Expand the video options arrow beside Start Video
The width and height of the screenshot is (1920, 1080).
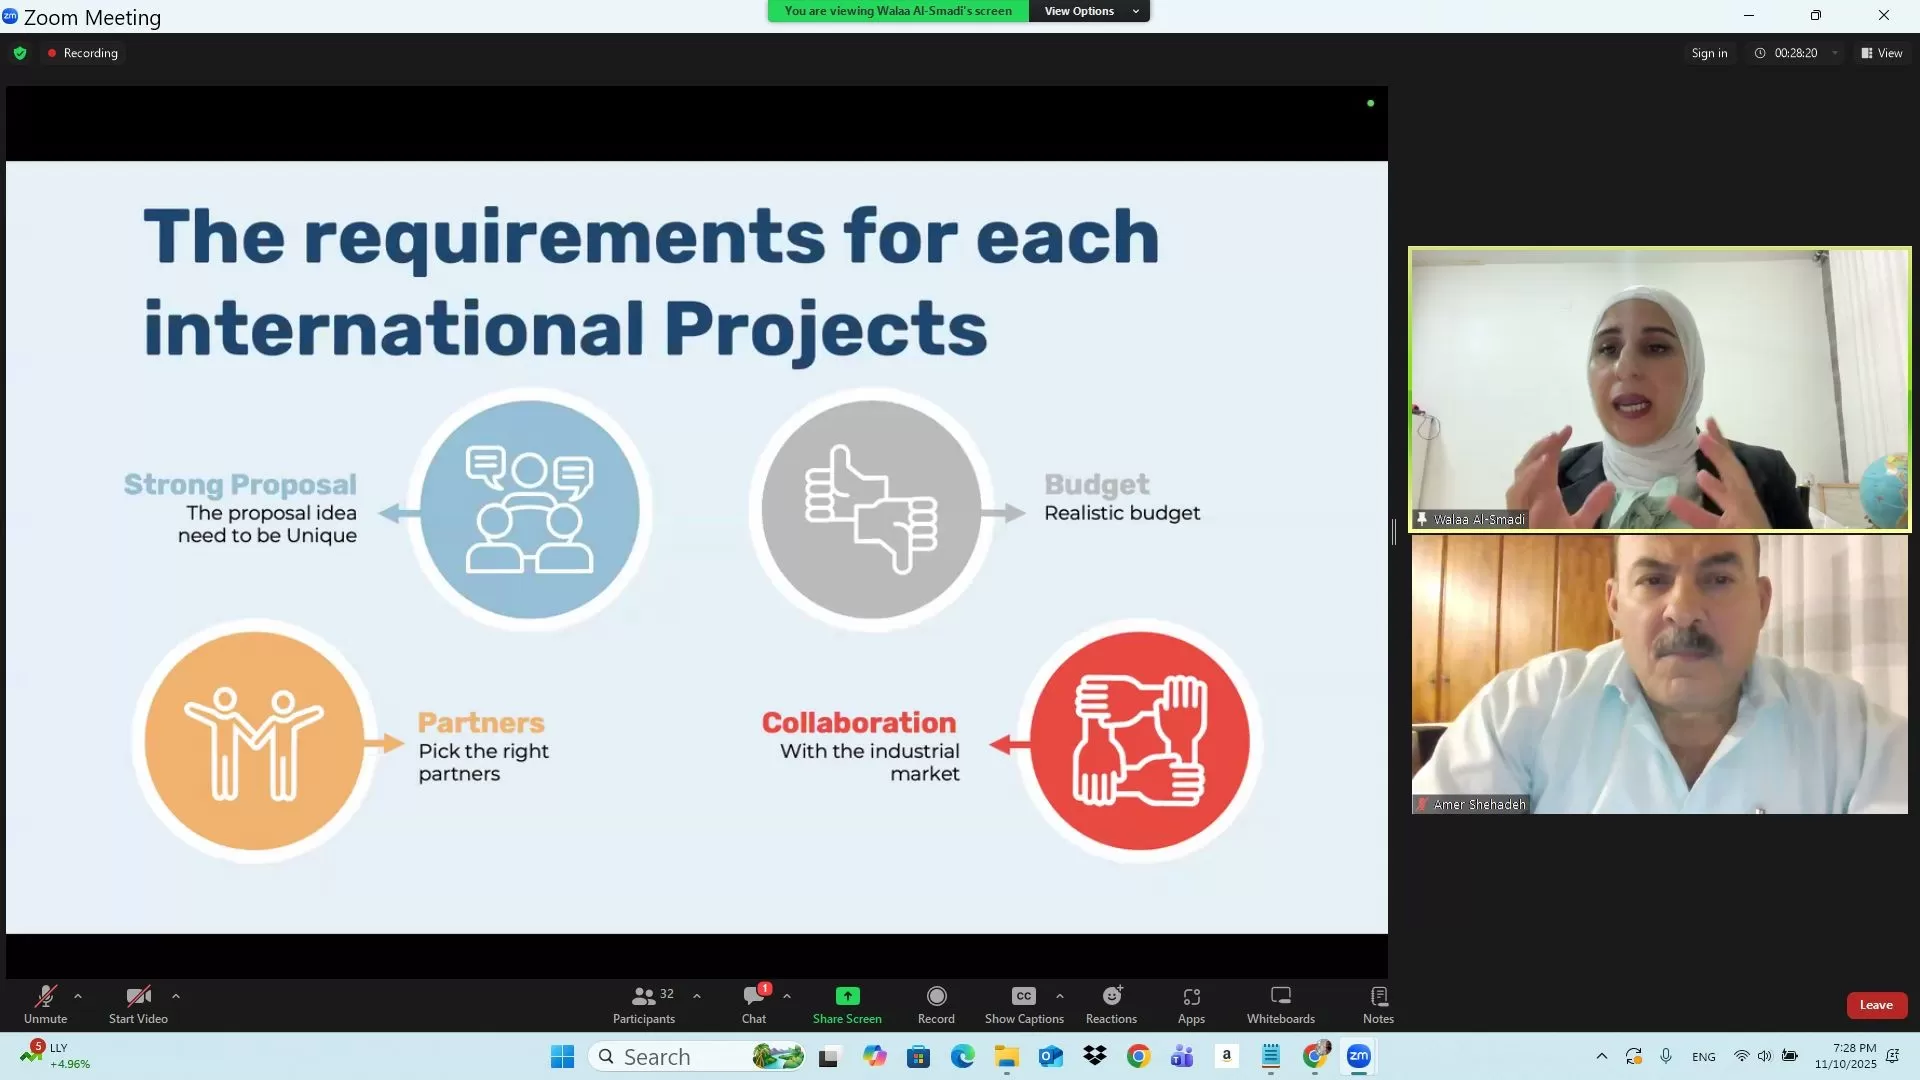176,996
